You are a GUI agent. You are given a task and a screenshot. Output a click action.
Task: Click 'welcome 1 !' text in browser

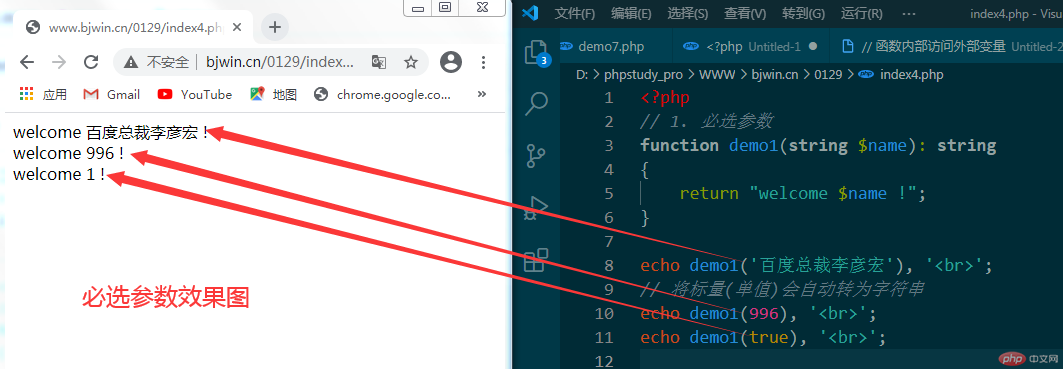point(59,175)
